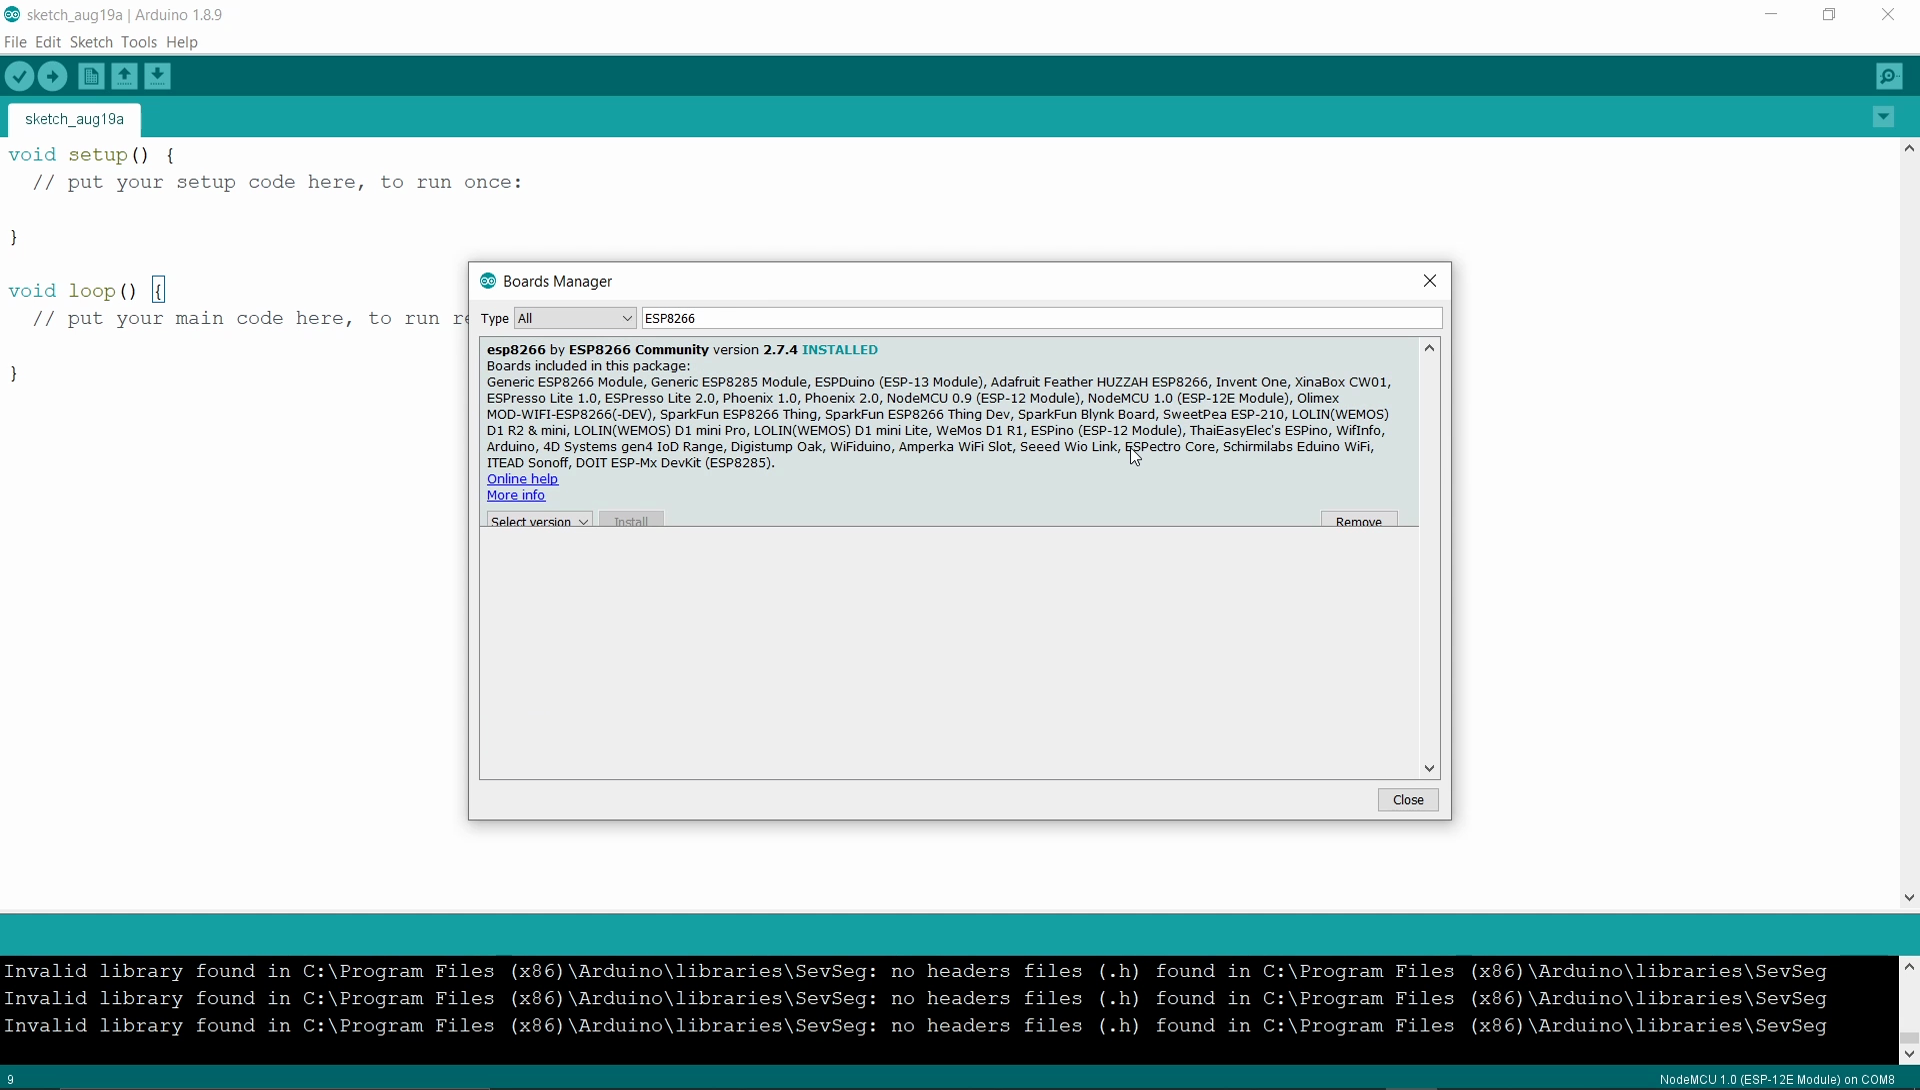
Task: Click the Open sketch icon
Action: (124, 77)
